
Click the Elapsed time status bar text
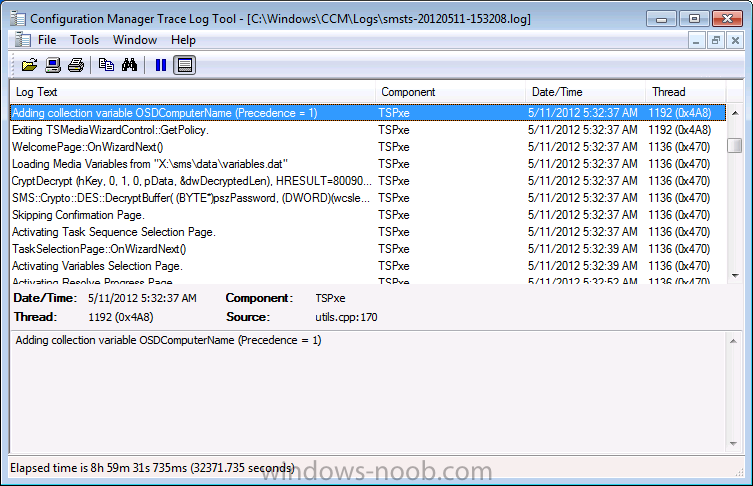[x=153, y=468]
